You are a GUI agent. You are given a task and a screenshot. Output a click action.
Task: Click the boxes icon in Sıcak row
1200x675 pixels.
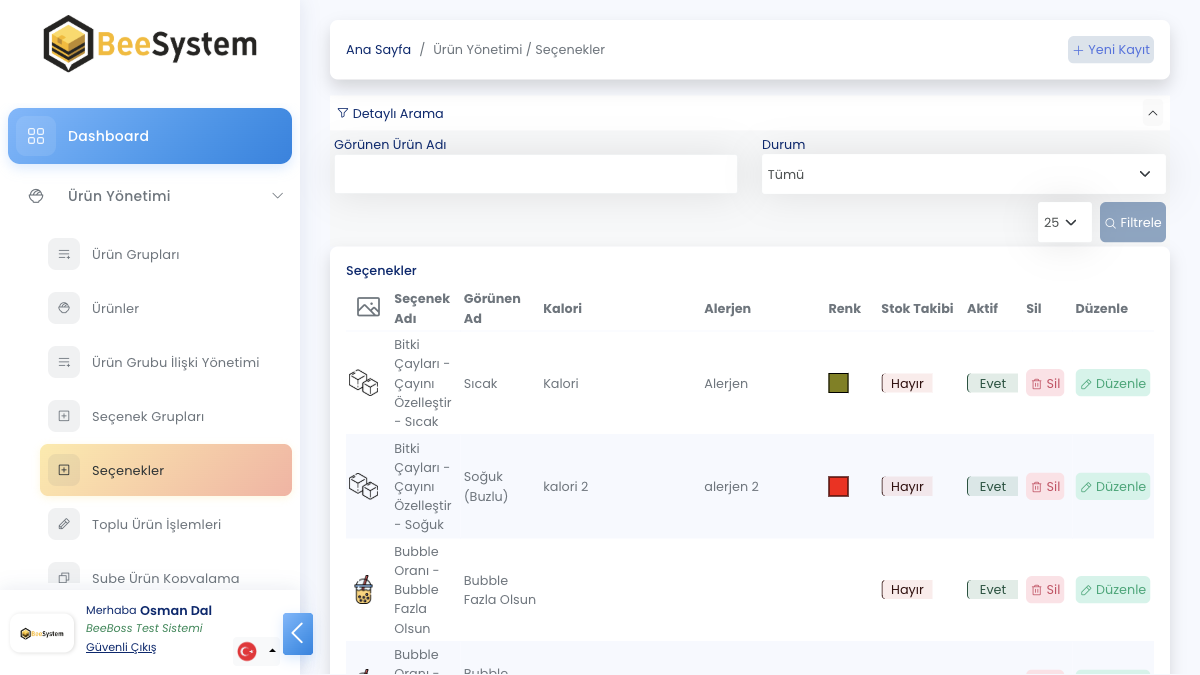(363, 383)
